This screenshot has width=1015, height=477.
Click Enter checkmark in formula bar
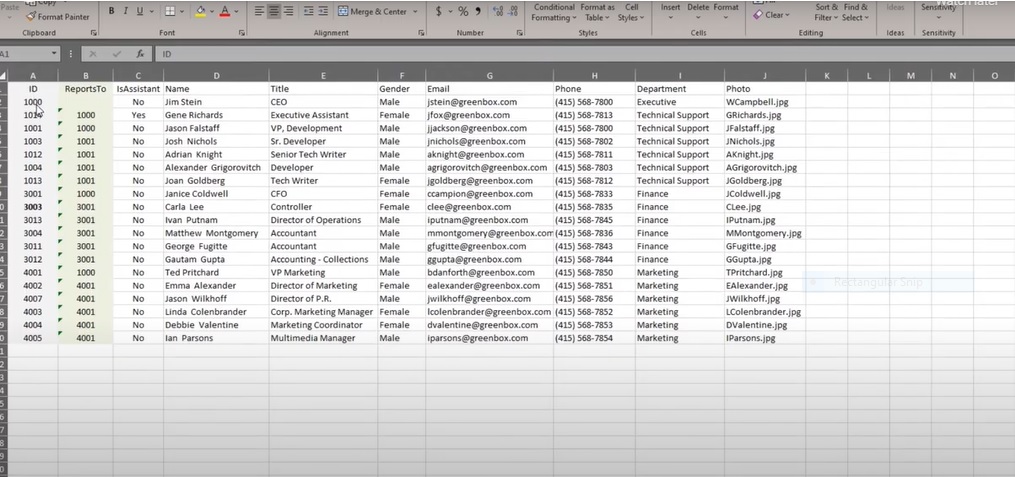(117, 54)
